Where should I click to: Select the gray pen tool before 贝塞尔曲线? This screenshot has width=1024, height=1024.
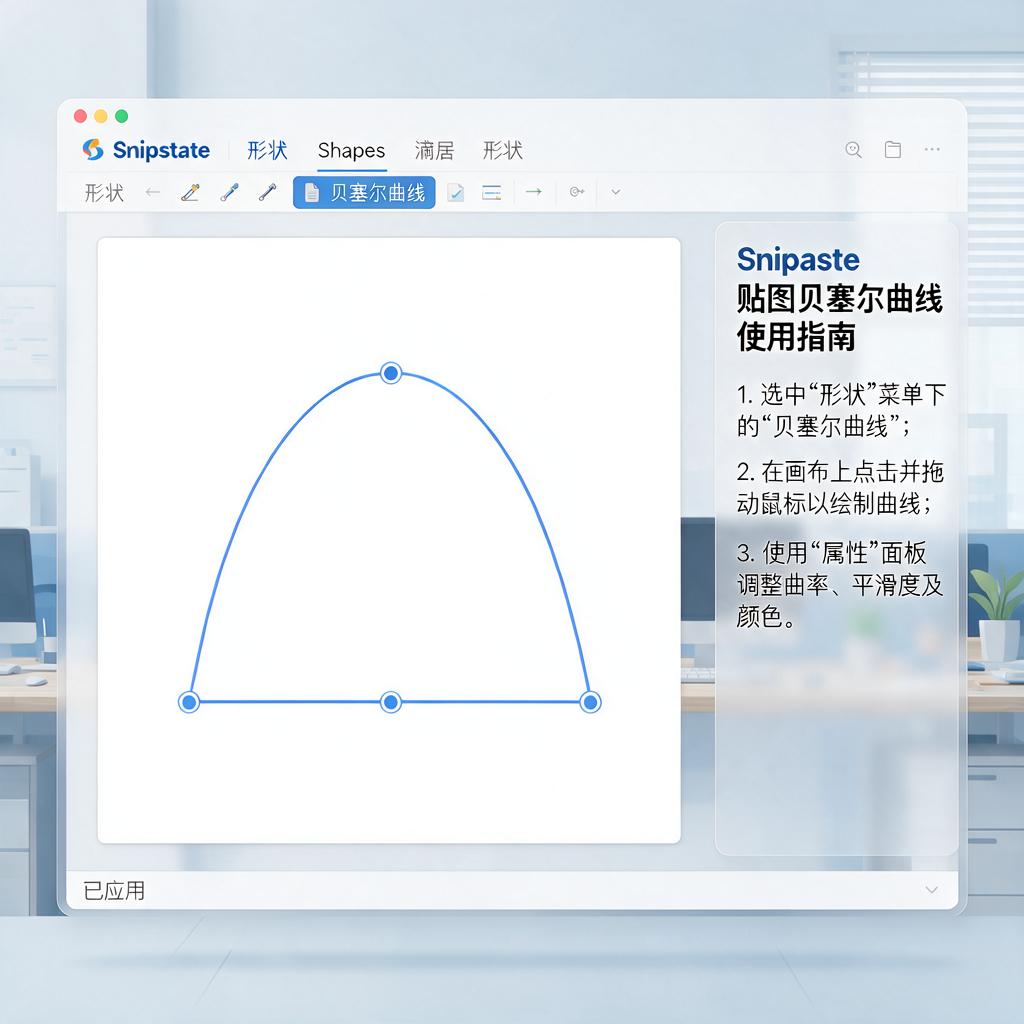267,192
